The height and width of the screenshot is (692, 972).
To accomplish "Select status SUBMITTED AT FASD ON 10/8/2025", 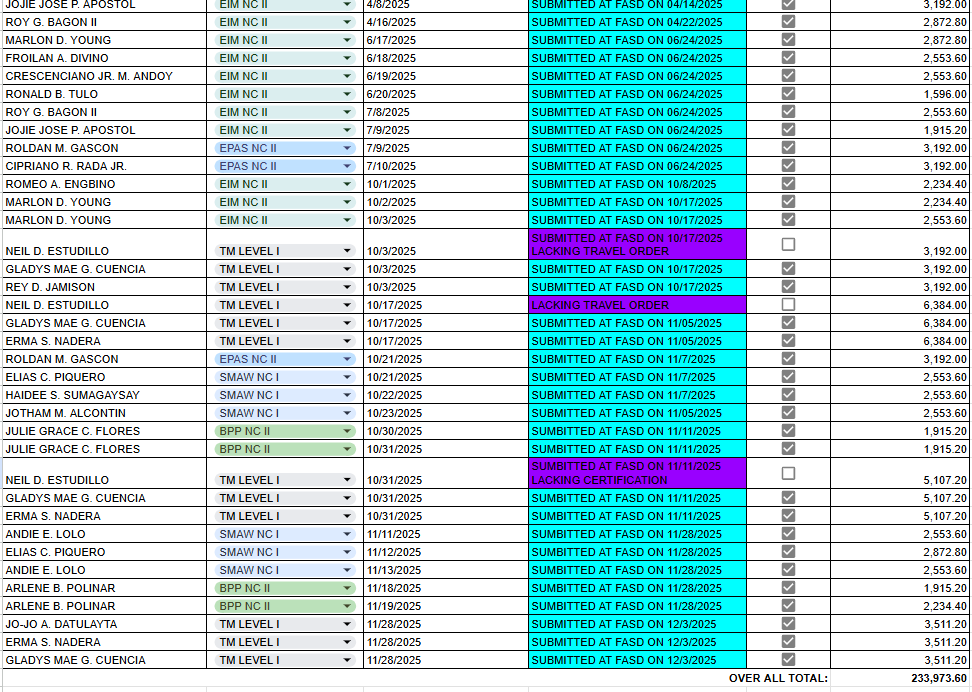I will [x=637, y=184].
